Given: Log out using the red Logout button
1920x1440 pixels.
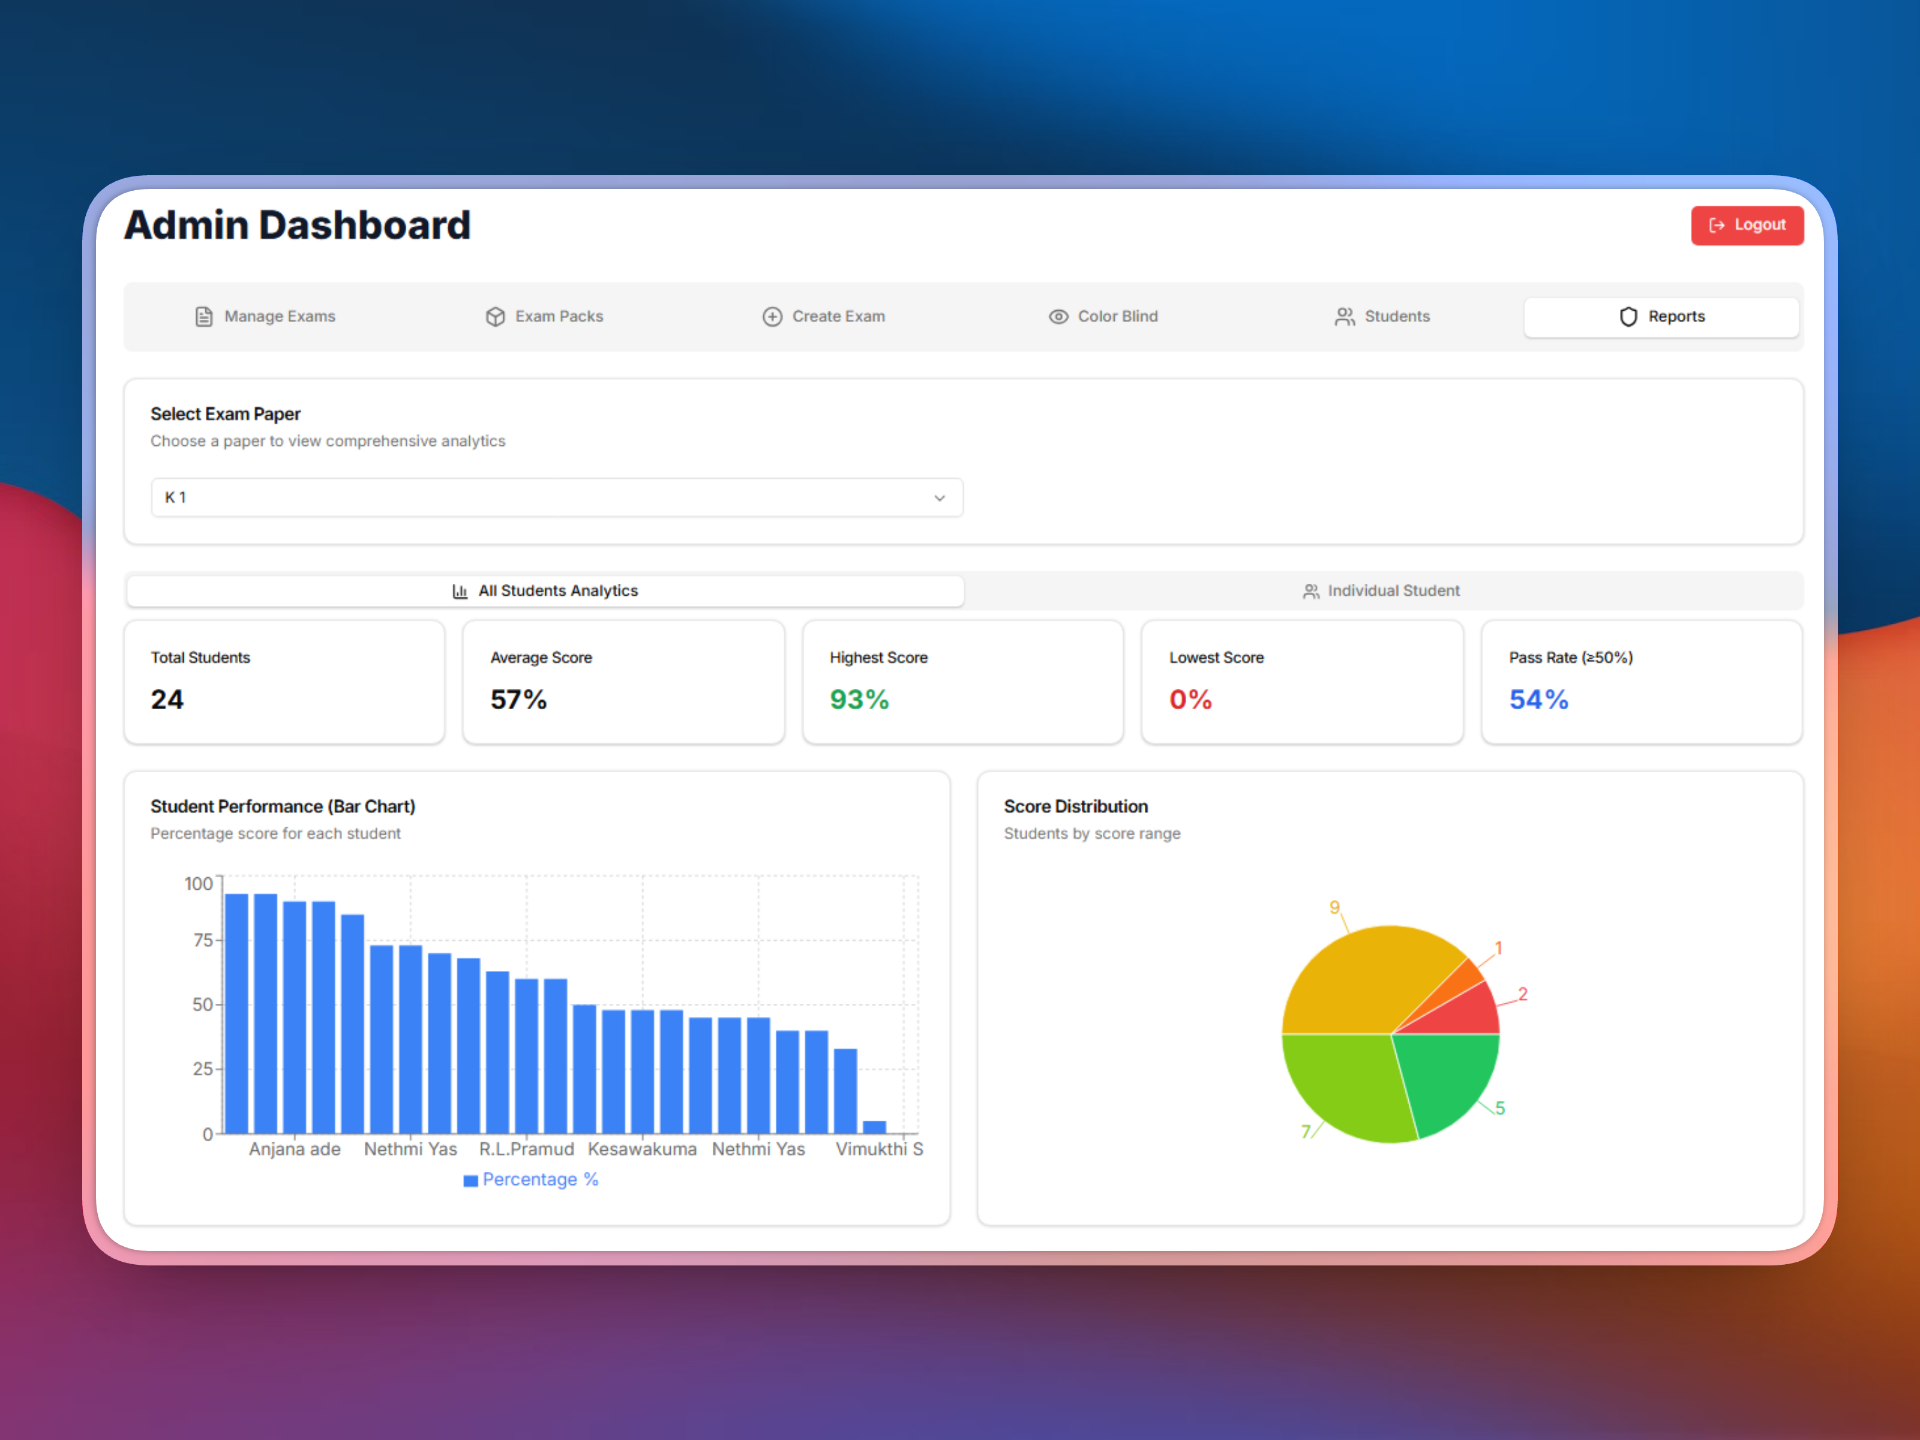Looking at the screenshot, I should (x=1746, y=226).
